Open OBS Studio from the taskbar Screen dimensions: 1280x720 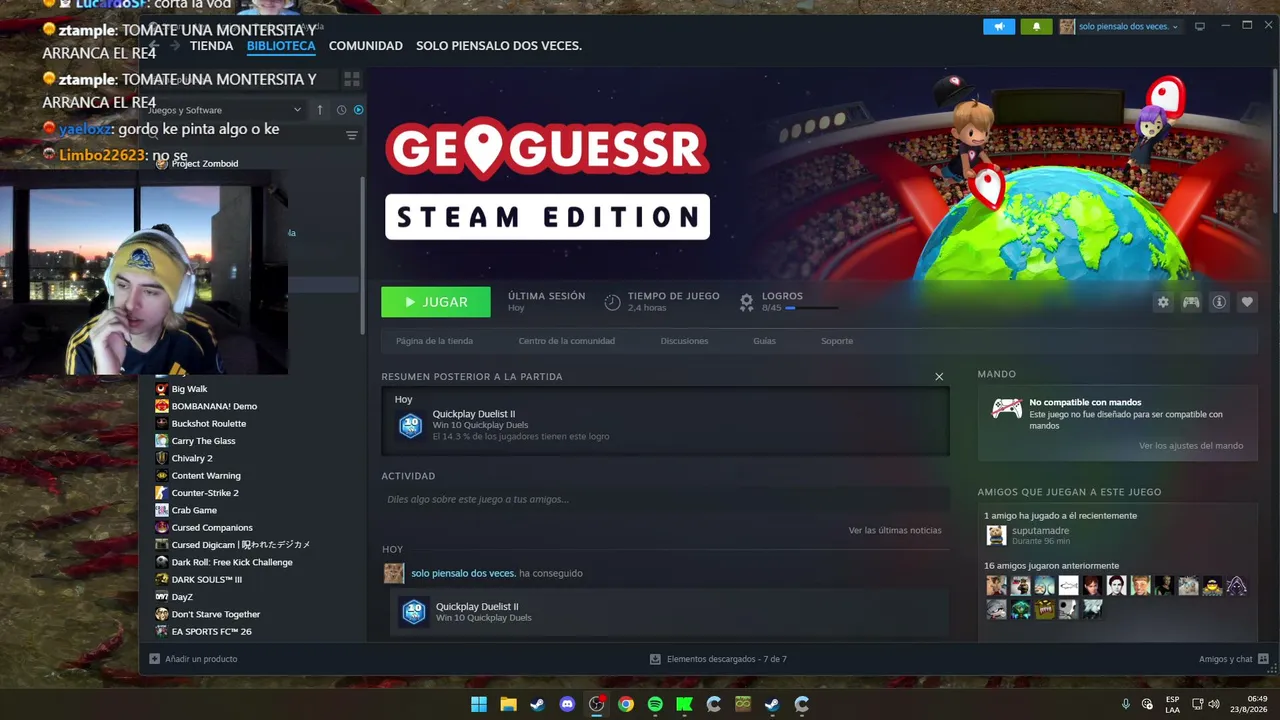pos(597,704)
